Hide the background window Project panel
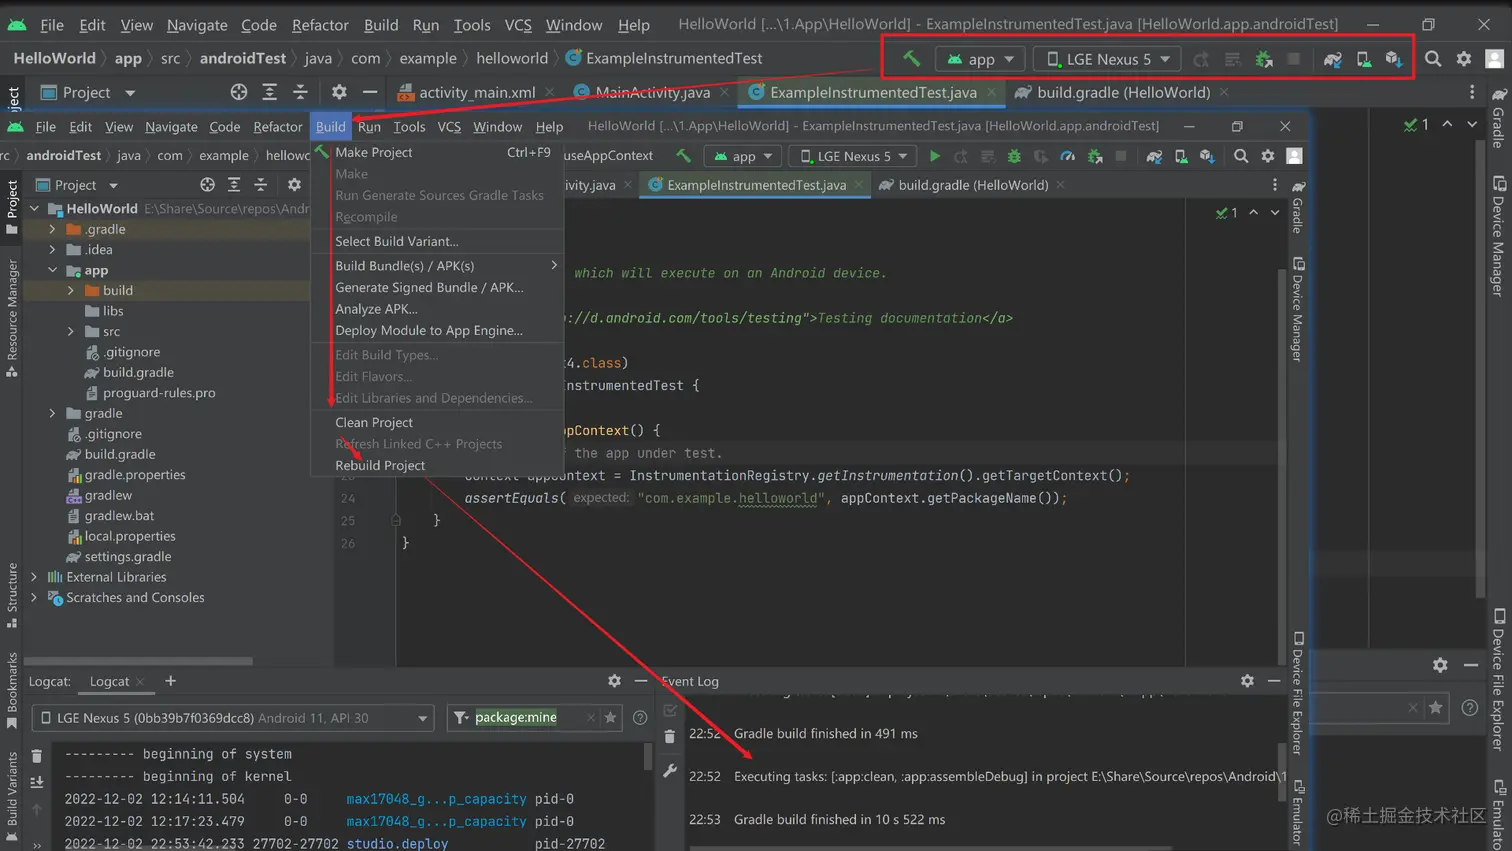This screenshot has height=851, width=1512. (370, 92)
